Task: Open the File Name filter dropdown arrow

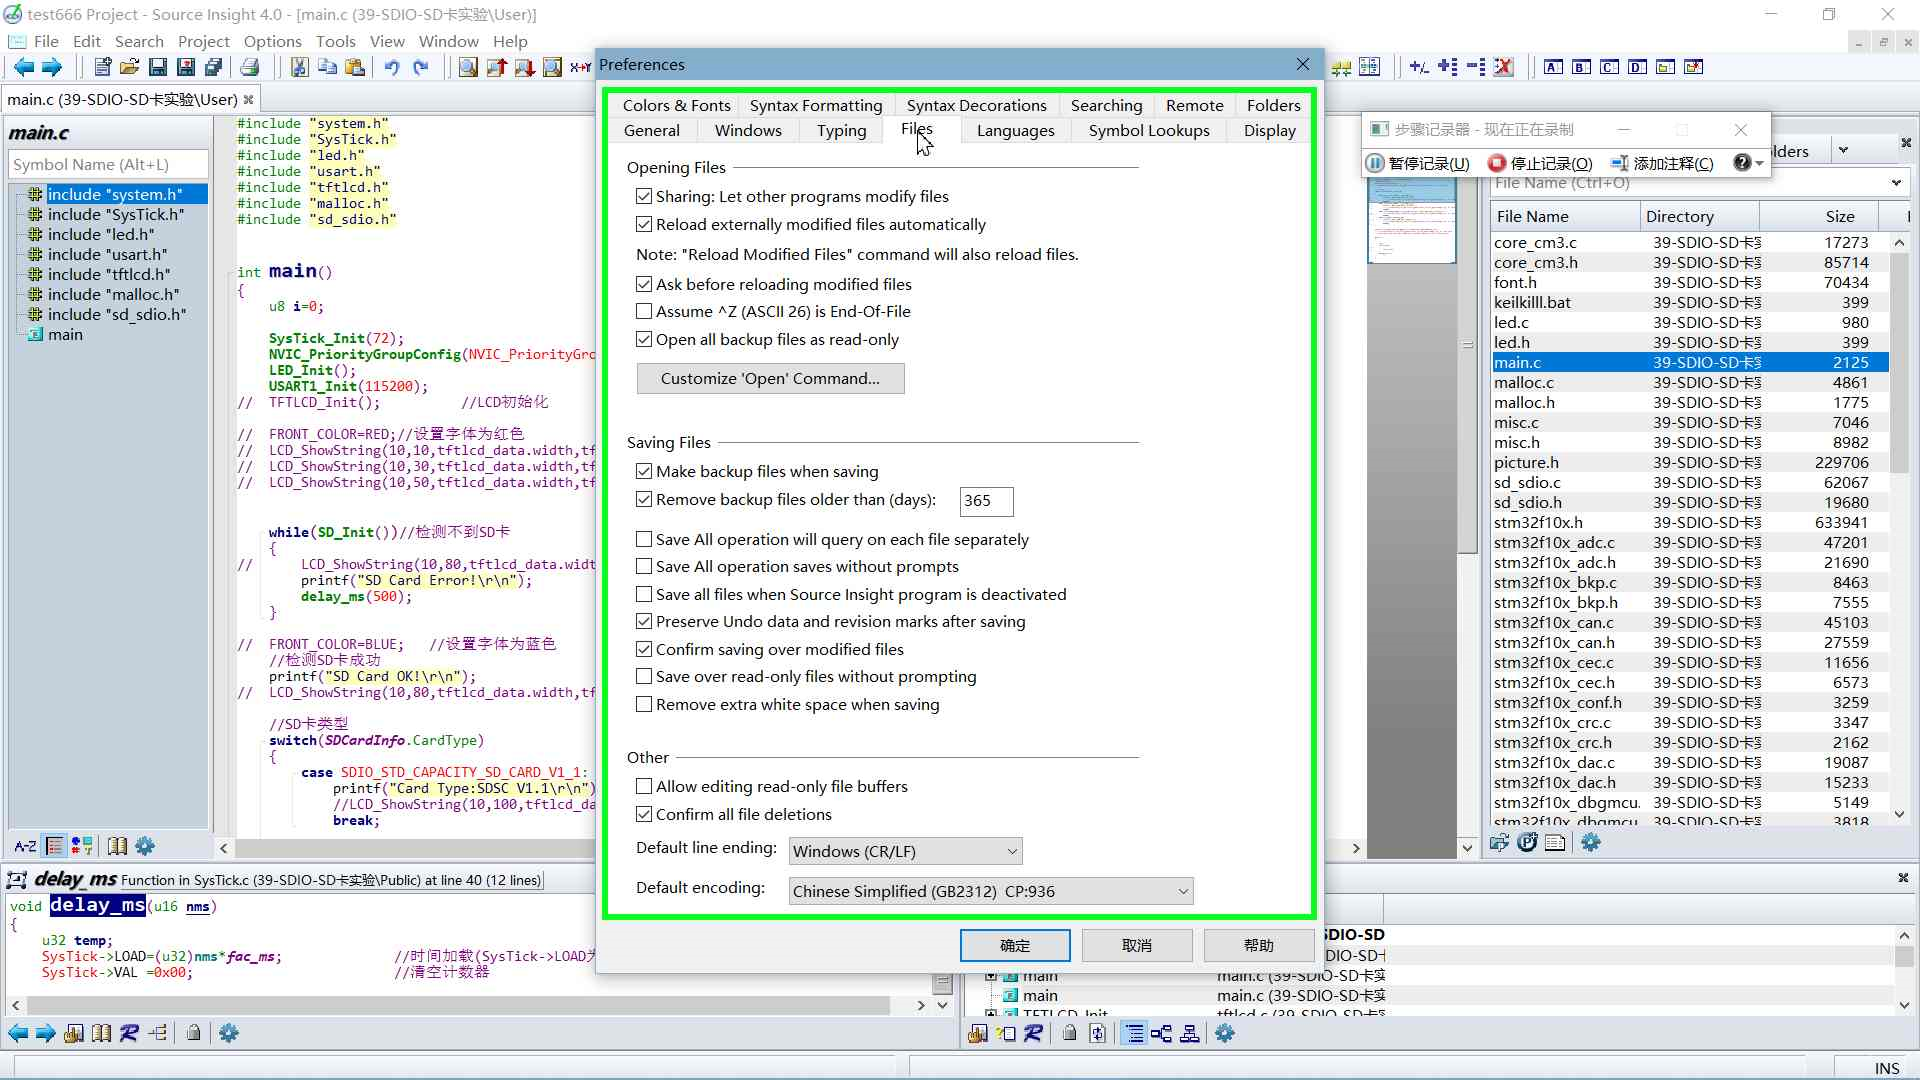Action: (1896, 183)
